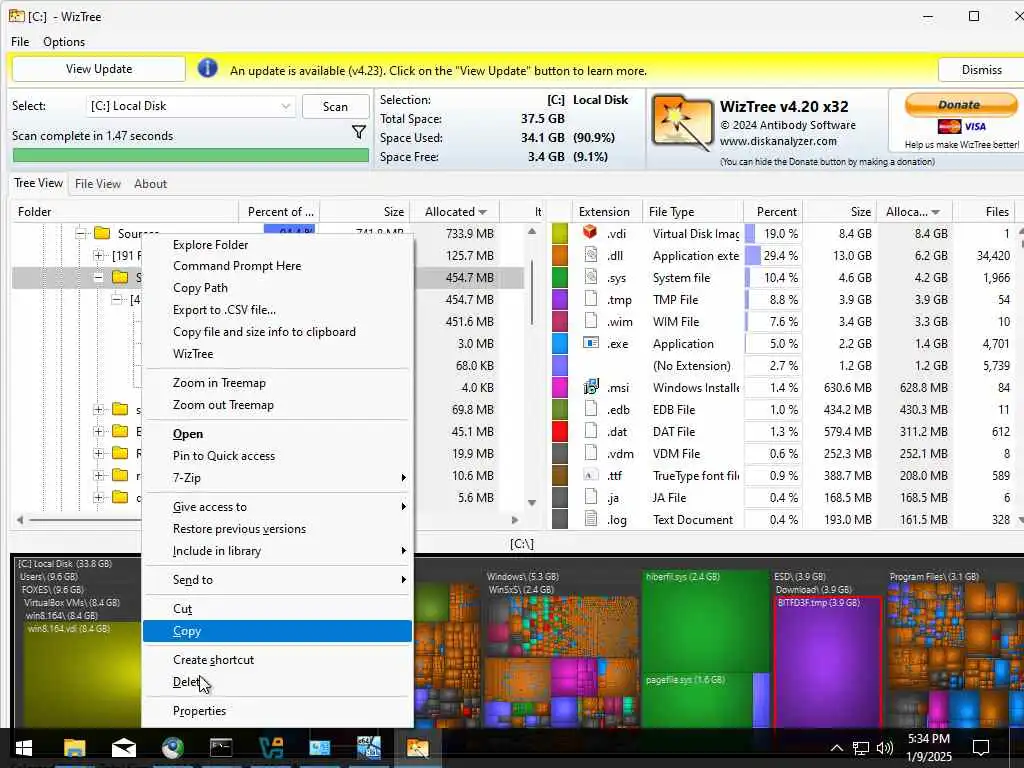Click the .sys file type icon
Image resolution: width=1024 pixels, height=768 pixels.
click(590, 276)
